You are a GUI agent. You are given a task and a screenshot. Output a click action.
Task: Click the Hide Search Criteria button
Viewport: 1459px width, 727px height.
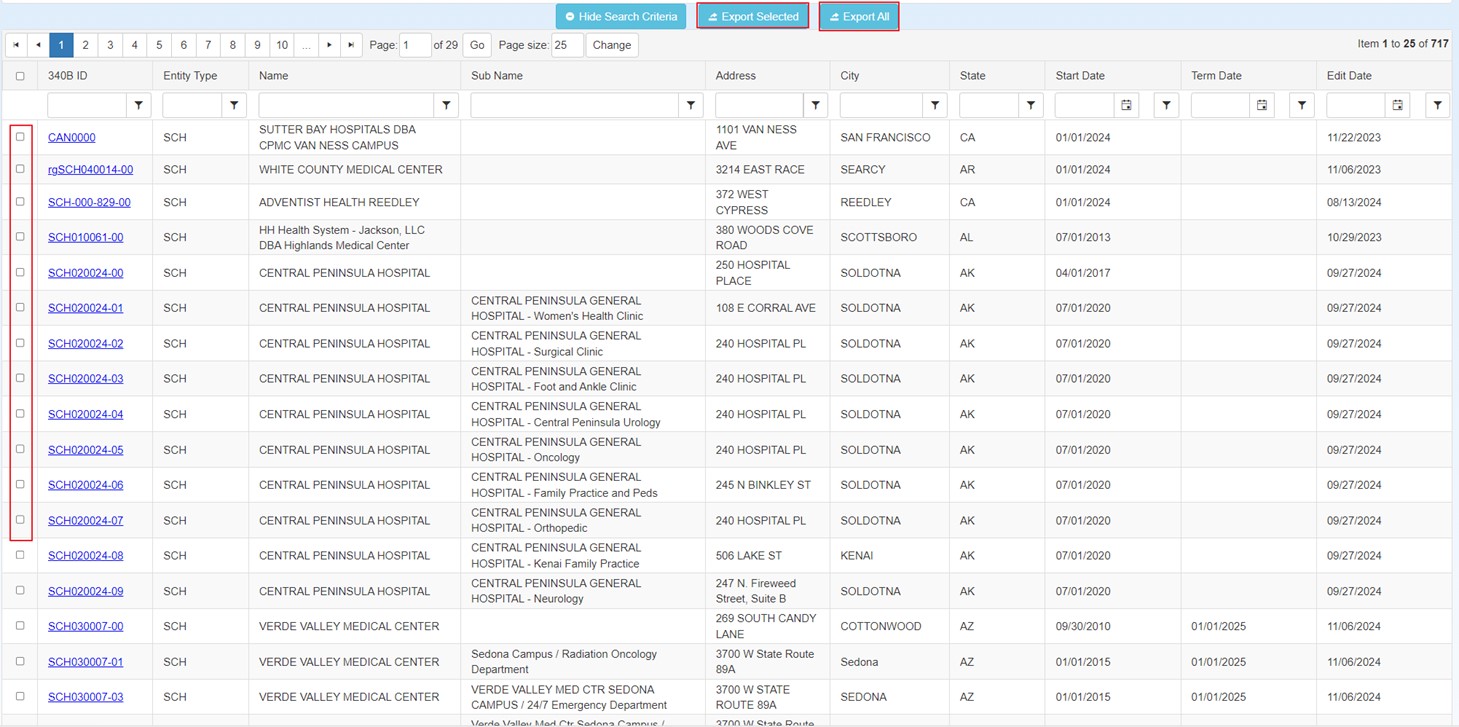621,16
